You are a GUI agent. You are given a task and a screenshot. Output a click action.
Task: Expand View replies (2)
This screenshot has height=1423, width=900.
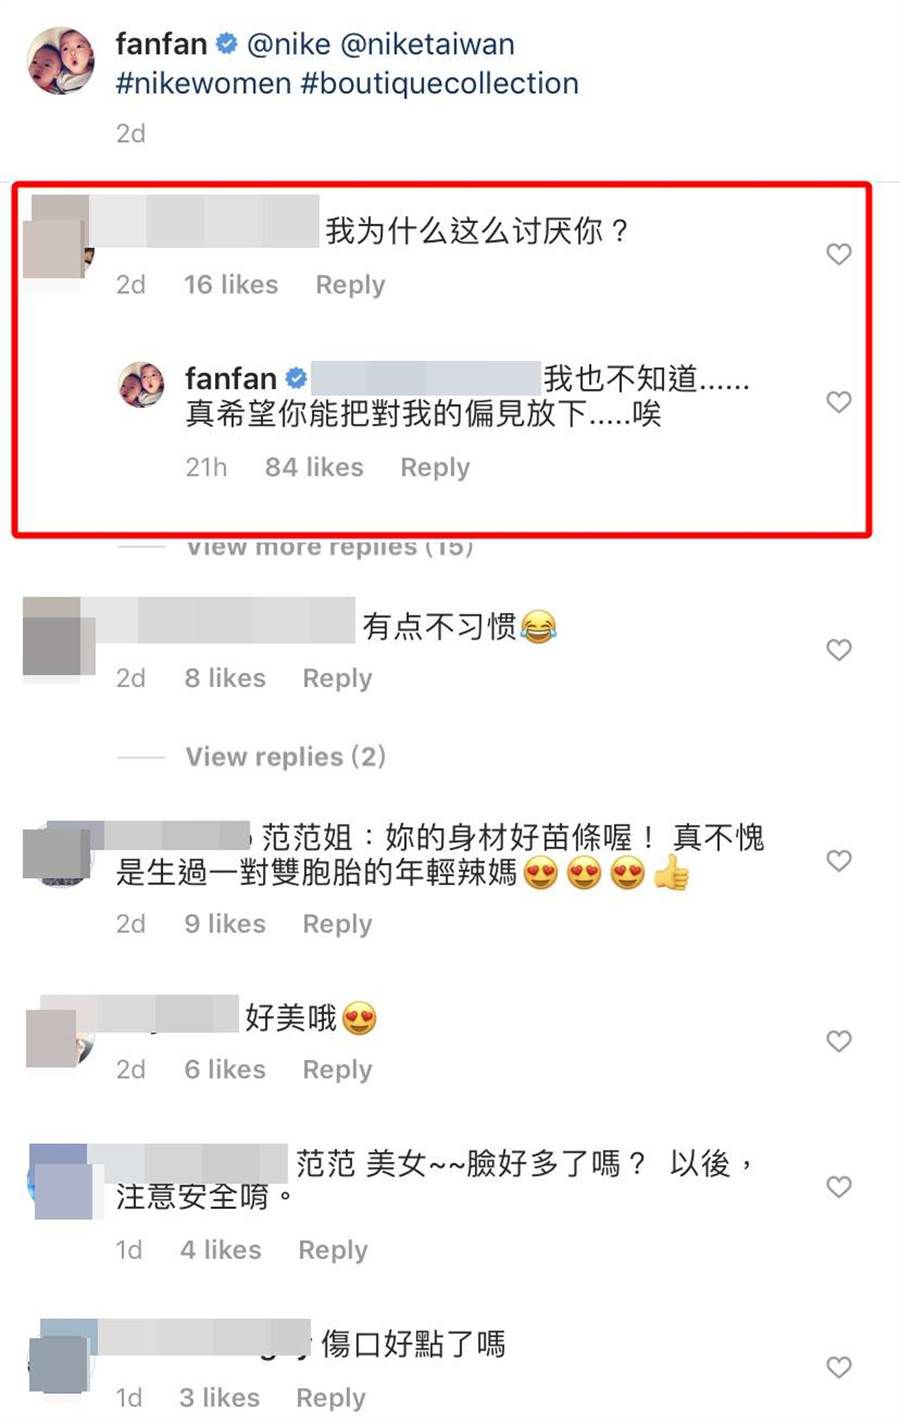point(286,757)
